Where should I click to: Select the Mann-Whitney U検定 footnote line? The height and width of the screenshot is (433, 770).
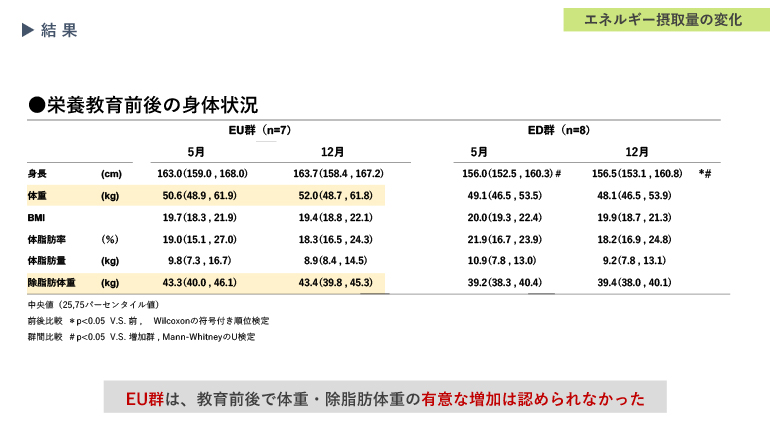[x=141, y=337]
